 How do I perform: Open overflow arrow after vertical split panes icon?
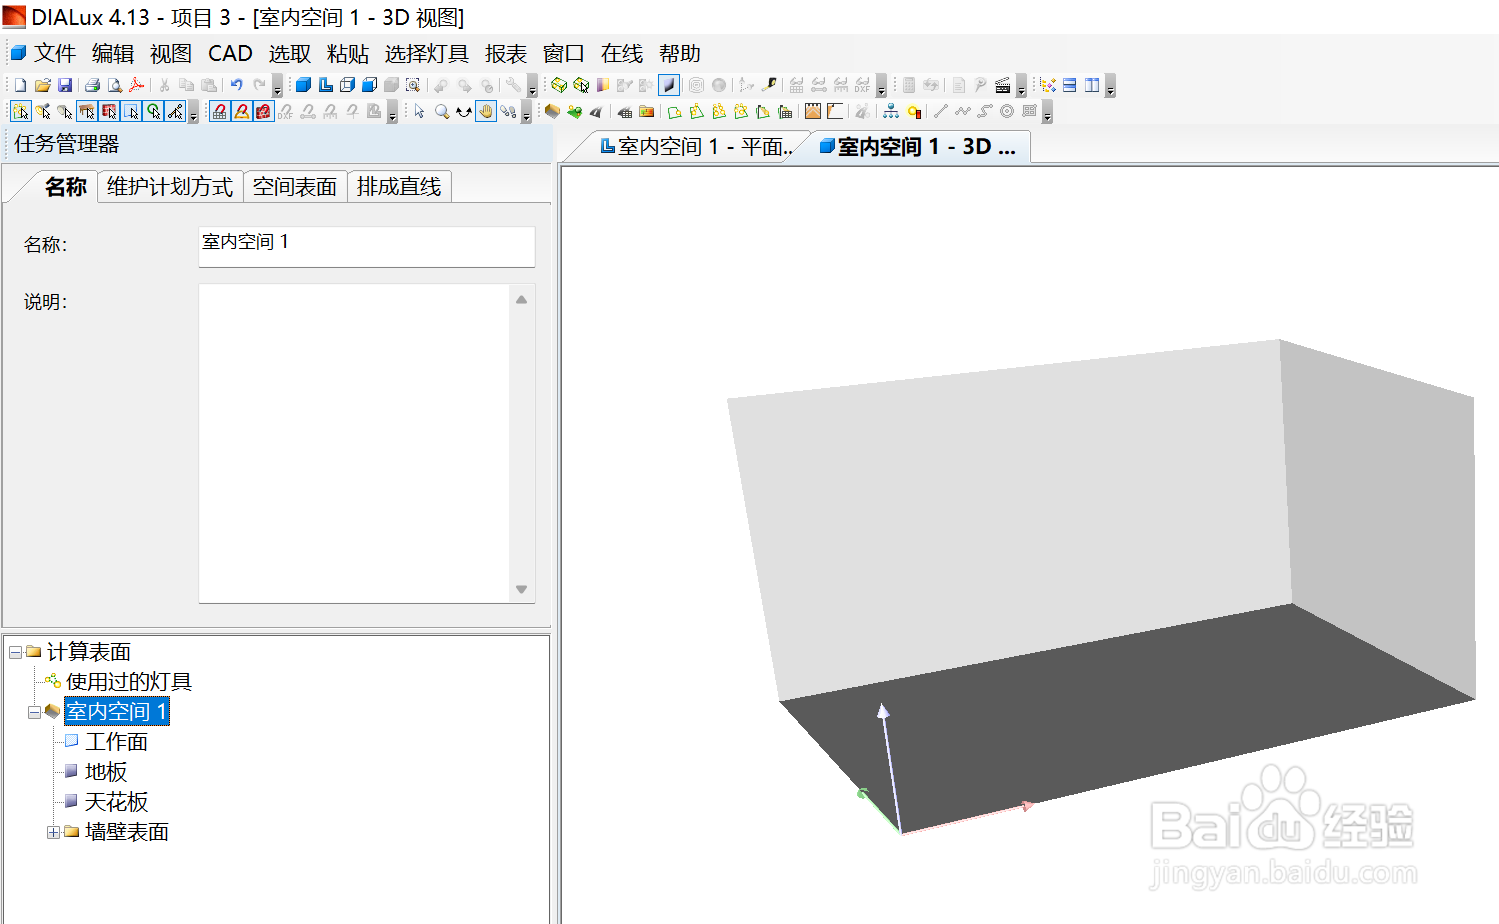point(1111,88)
